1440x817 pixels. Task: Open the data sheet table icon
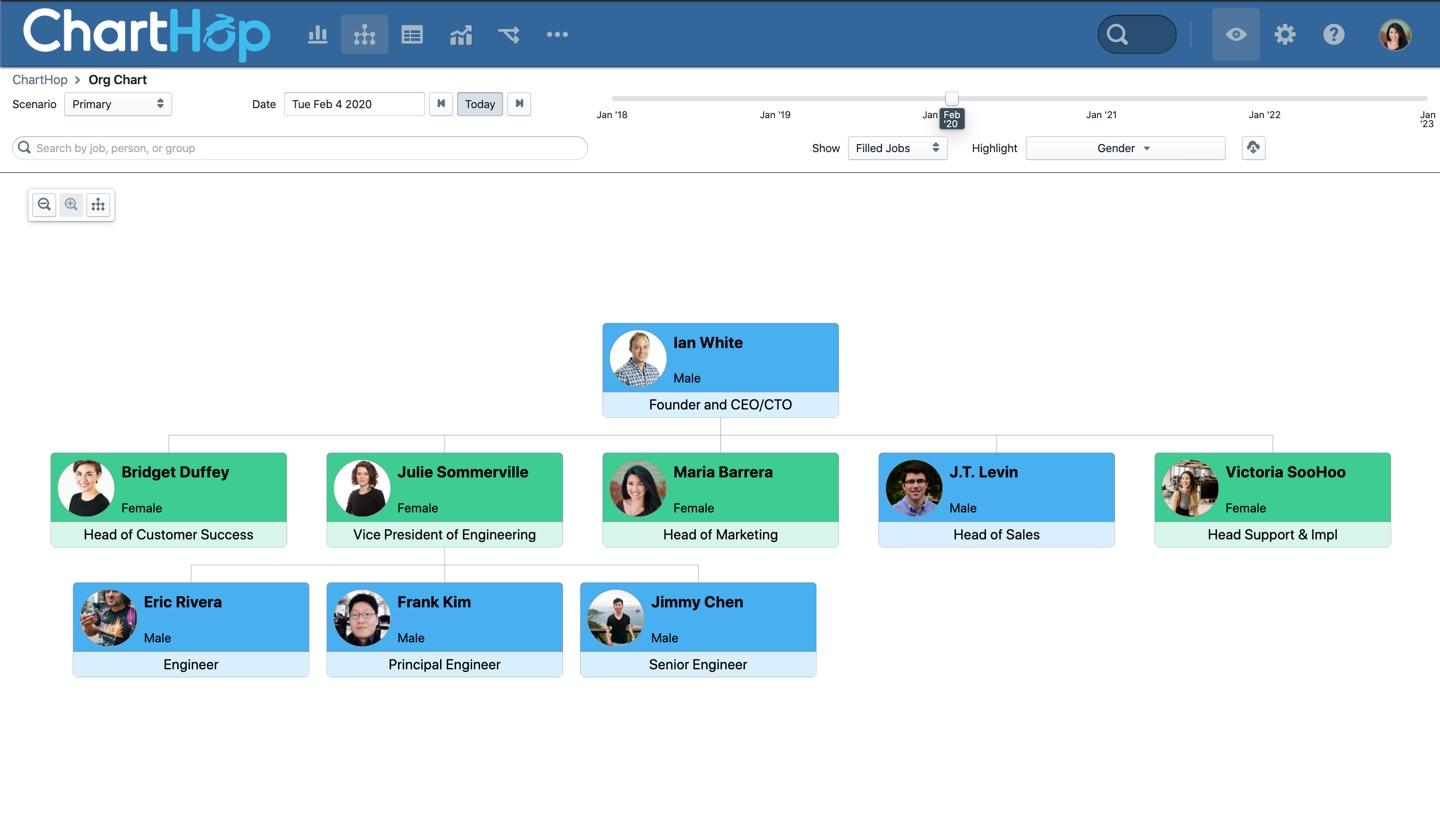pyautogui.click(x=412, y=35)
